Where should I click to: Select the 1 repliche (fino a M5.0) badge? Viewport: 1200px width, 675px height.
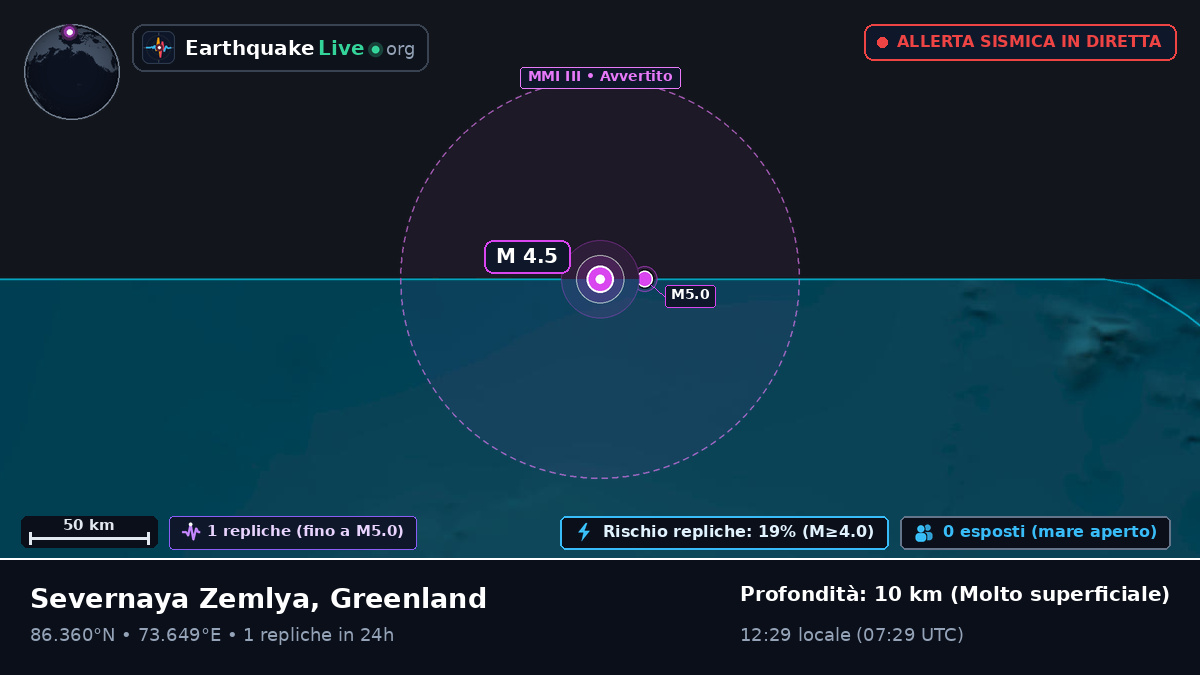[x=293, y=532]
